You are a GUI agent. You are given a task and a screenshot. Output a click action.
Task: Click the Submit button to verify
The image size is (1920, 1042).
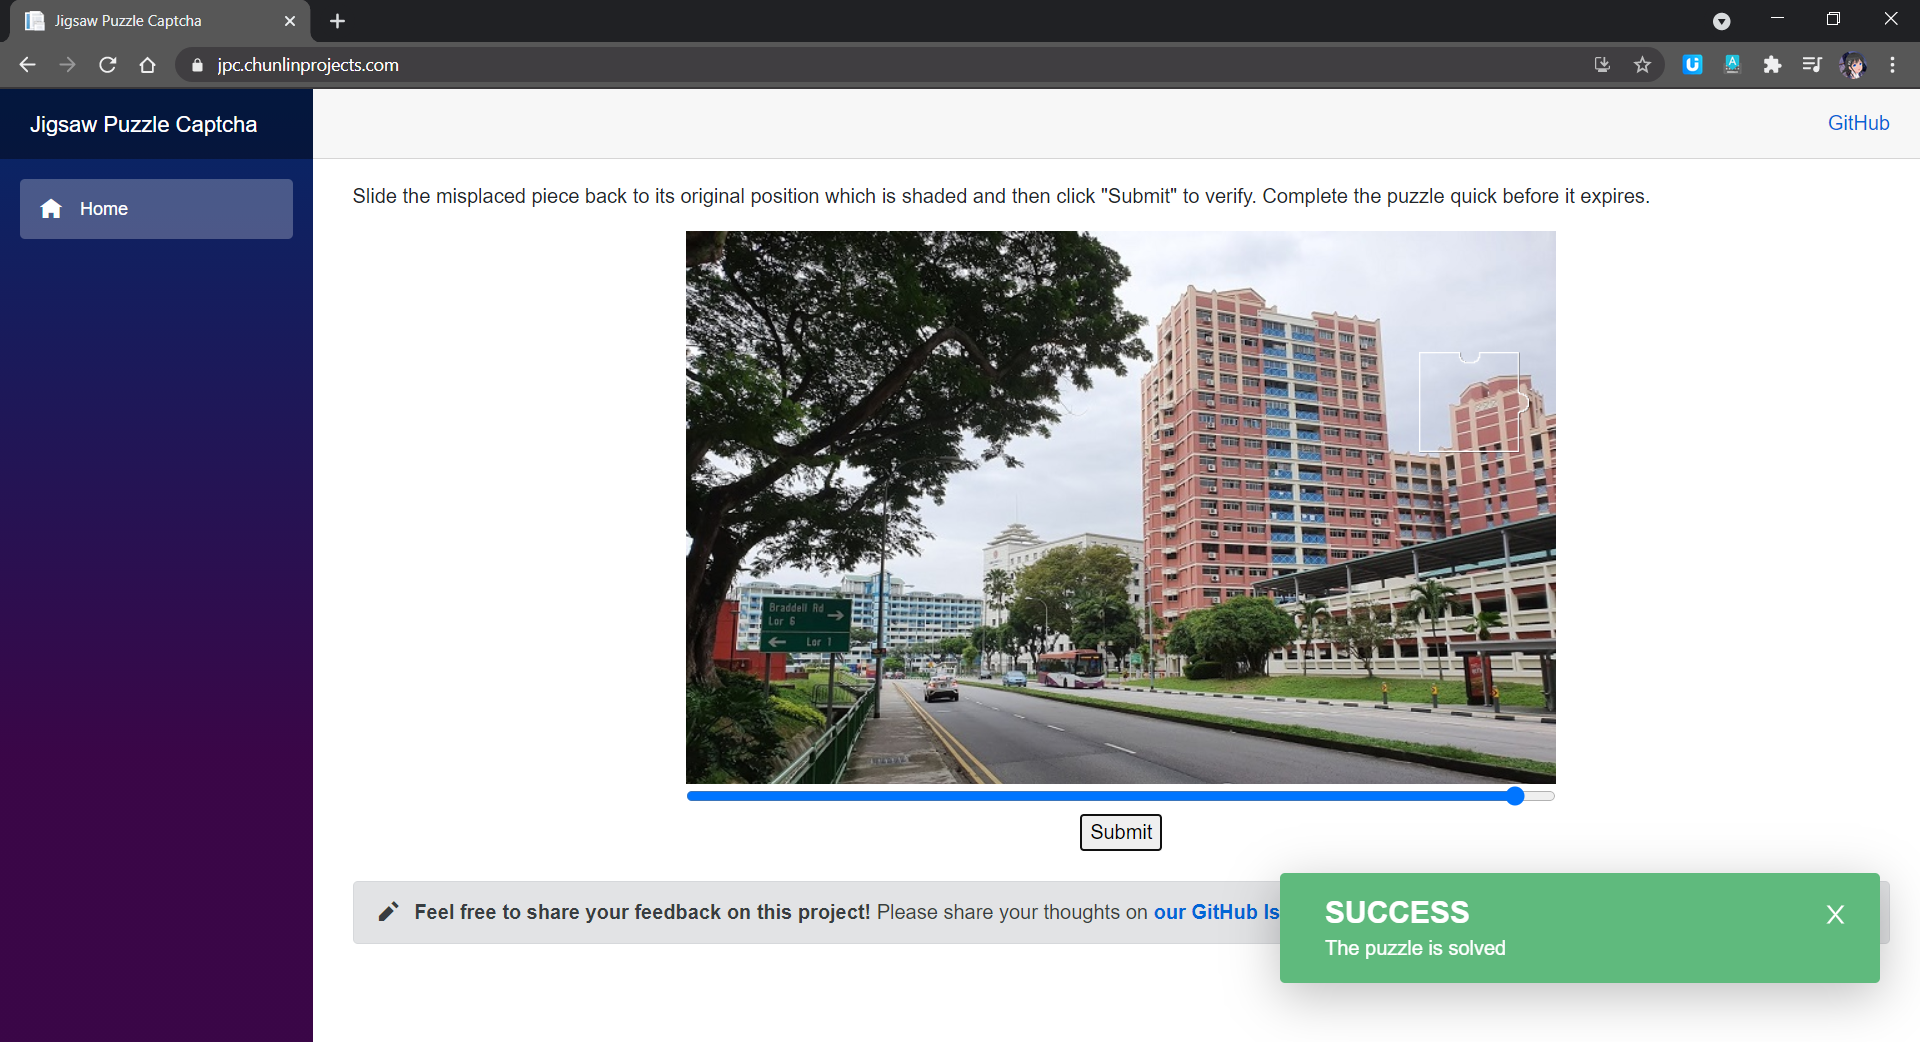pyautogui.click(x=1120, y=832)
